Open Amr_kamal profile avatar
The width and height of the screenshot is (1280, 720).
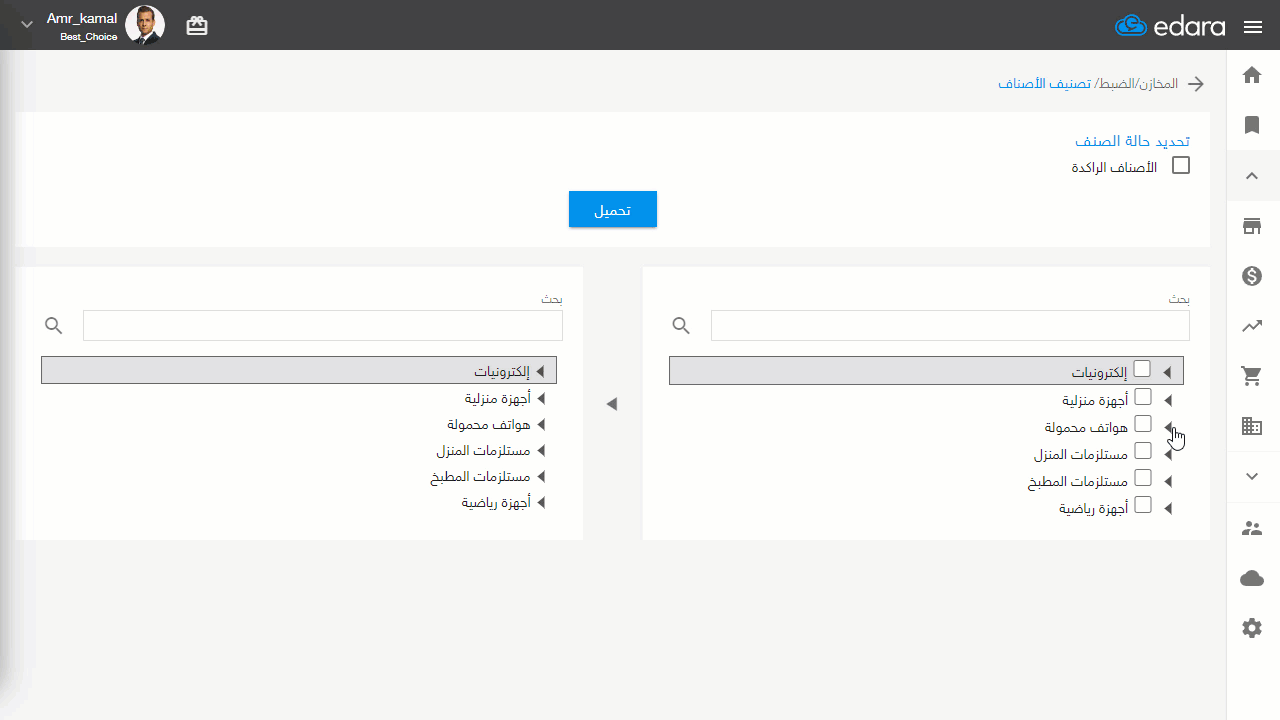point(145,26)
